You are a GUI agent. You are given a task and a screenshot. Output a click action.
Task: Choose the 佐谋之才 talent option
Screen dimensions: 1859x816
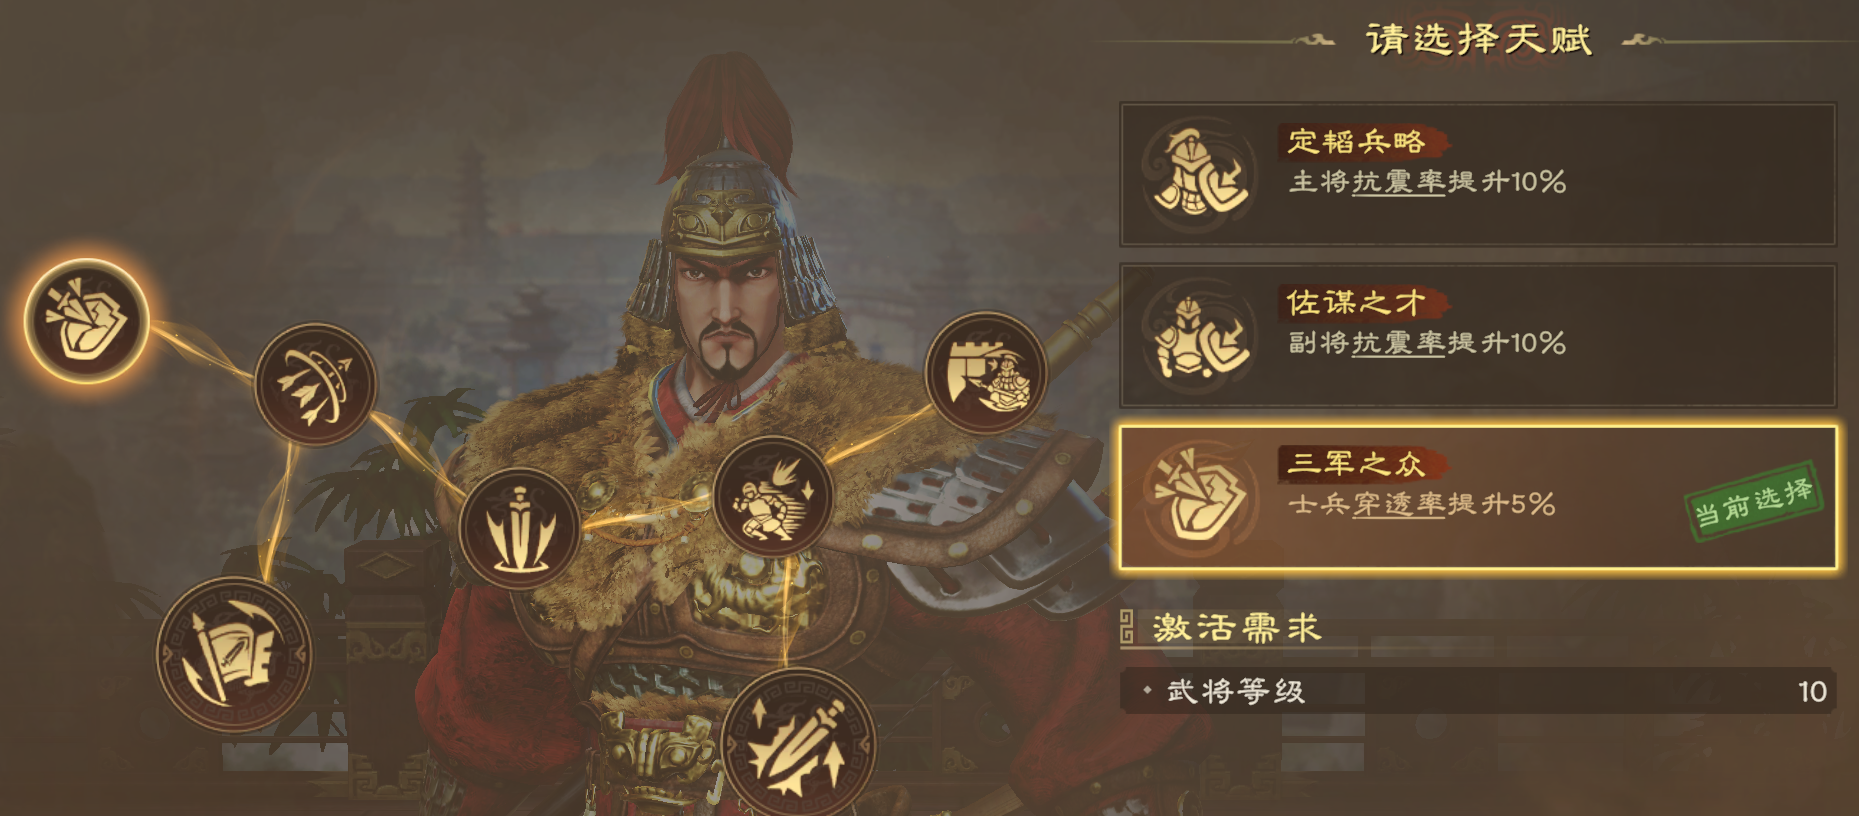pos(1478,336)
